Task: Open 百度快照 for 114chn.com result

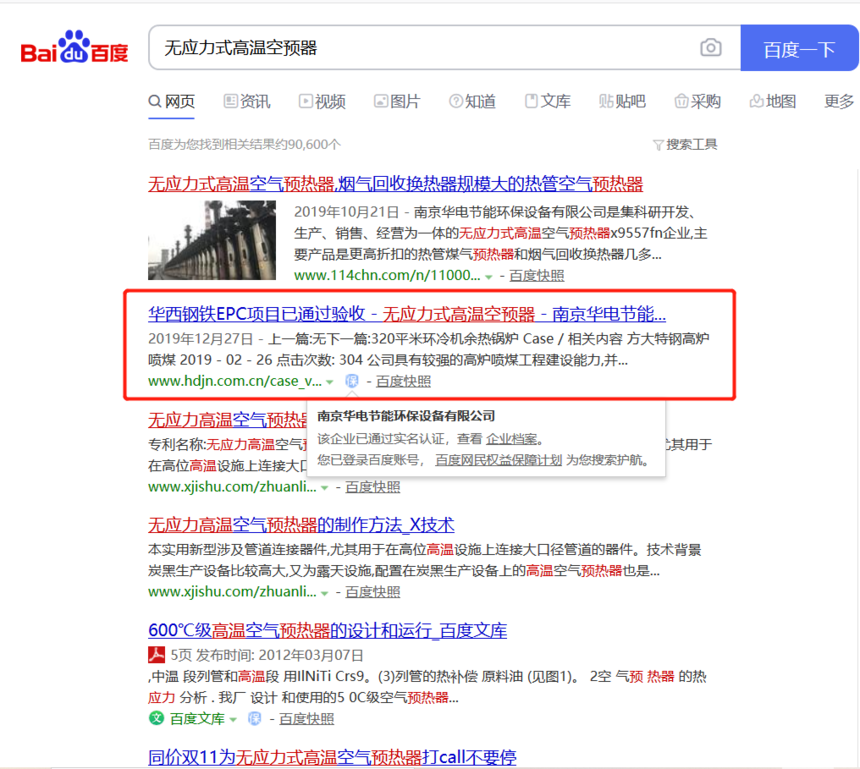Action: tap(536, 276)
